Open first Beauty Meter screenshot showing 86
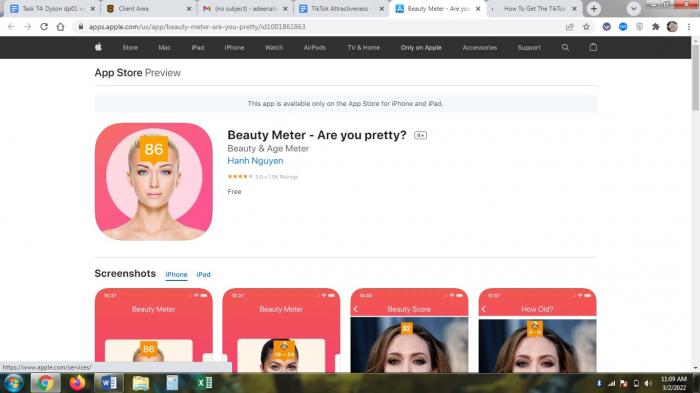Image resolution: width=700 pixels, height=393 pixels. (x=154, y=330)
